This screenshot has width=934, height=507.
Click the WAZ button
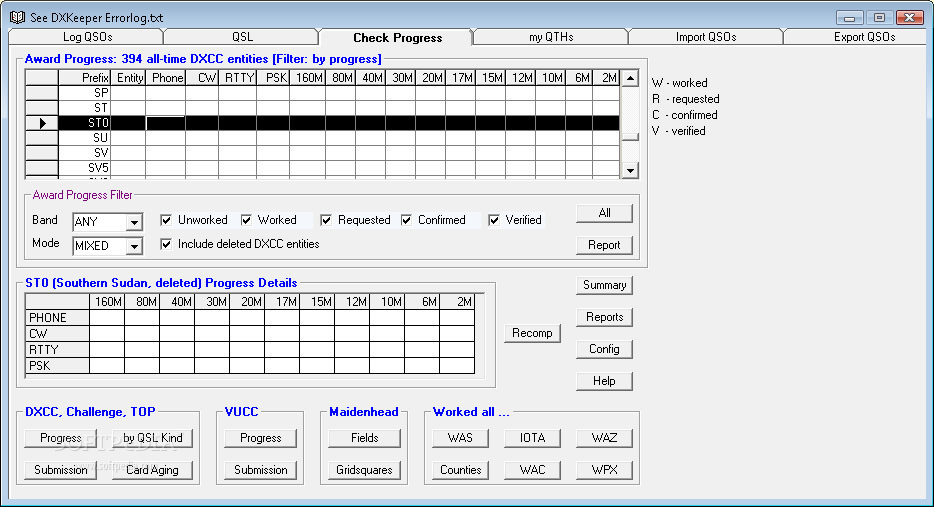pos(604,438)
